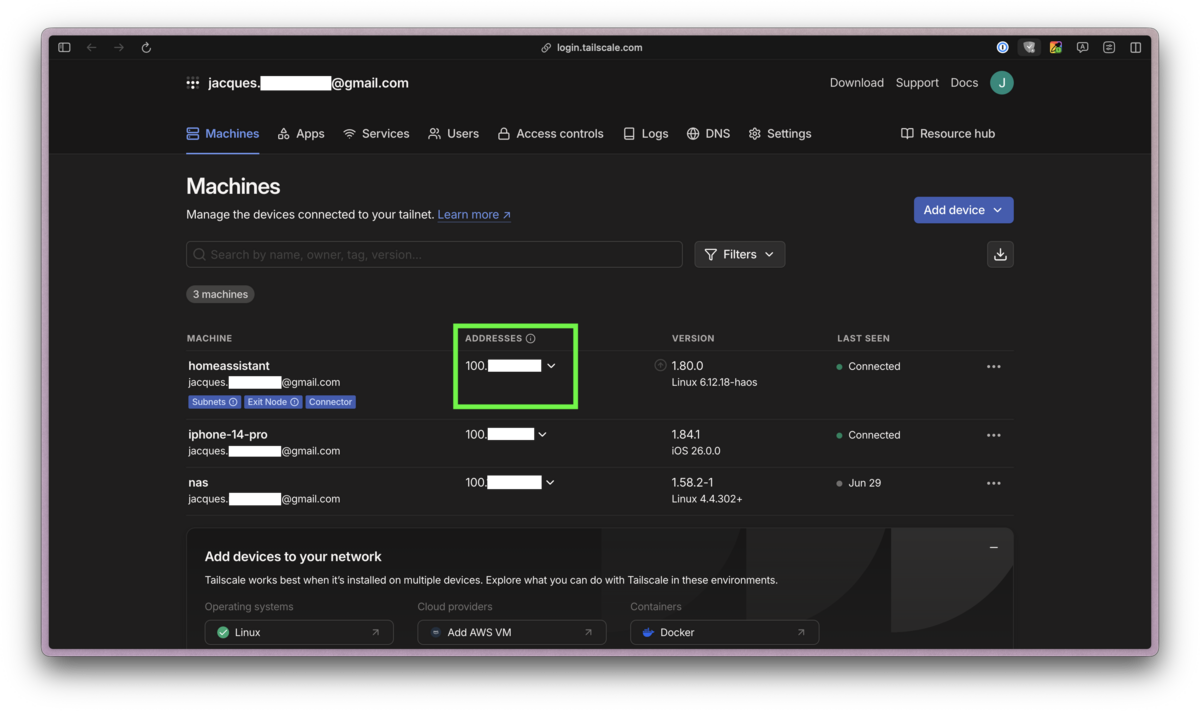Expand the iphone-14-pro address chevron

point(543,435)
